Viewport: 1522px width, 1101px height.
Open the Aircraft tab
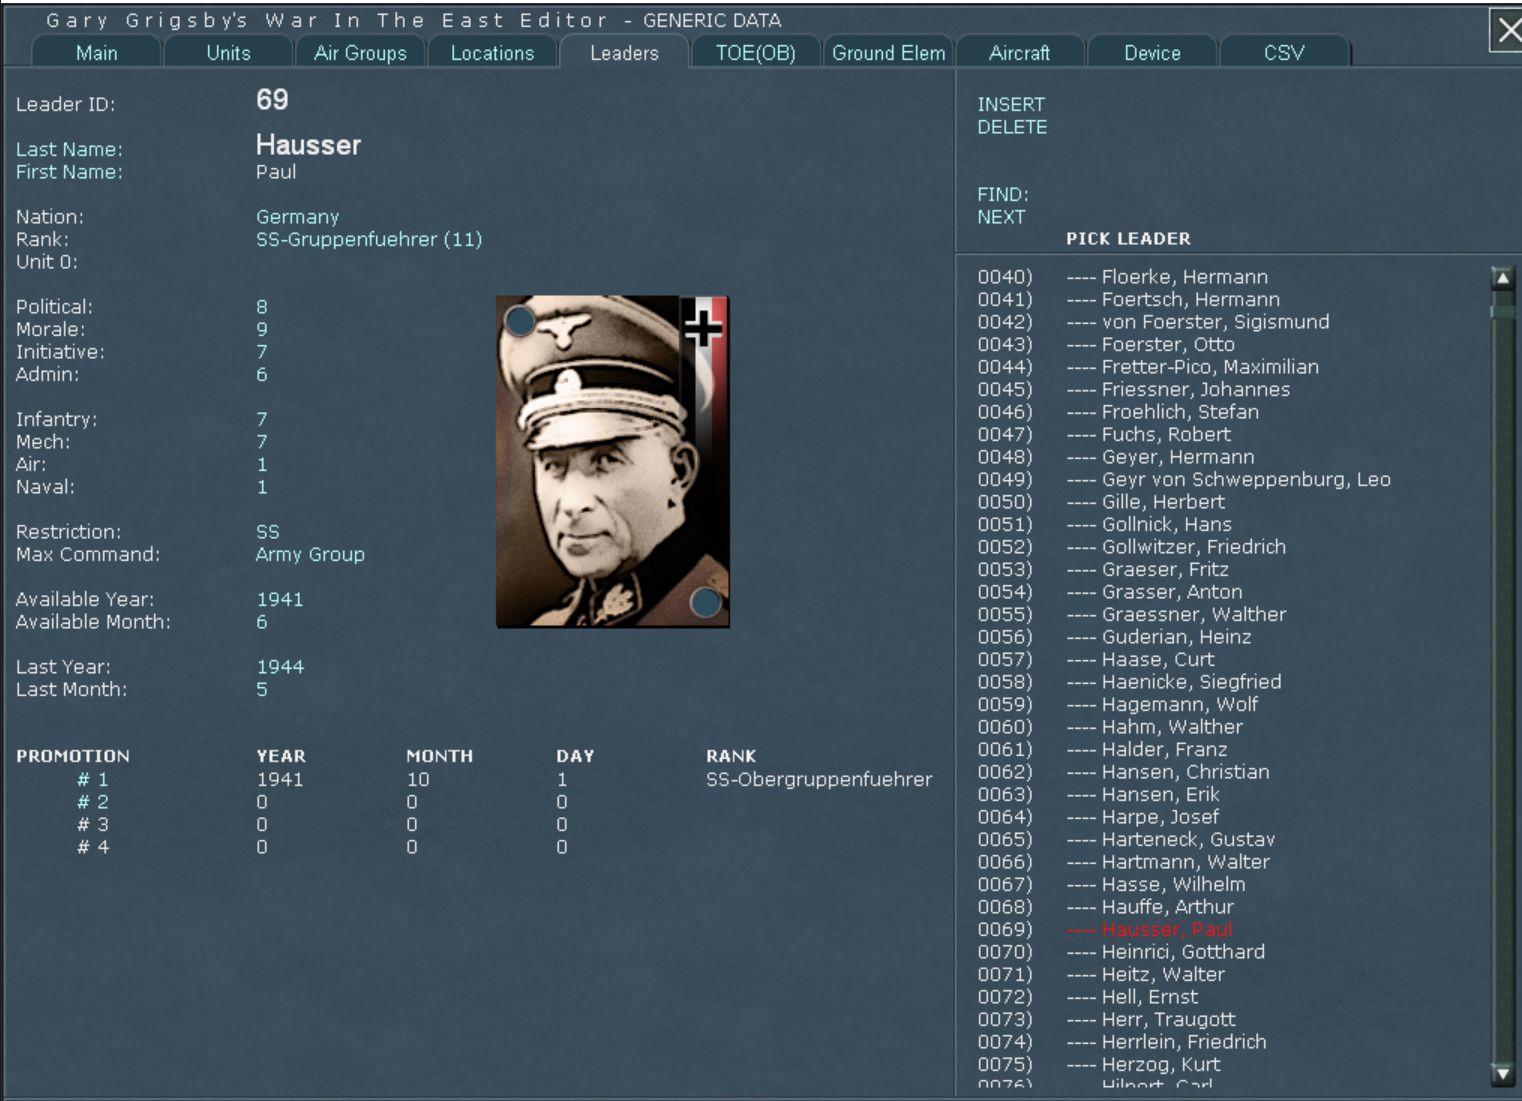pos(1020,53)
